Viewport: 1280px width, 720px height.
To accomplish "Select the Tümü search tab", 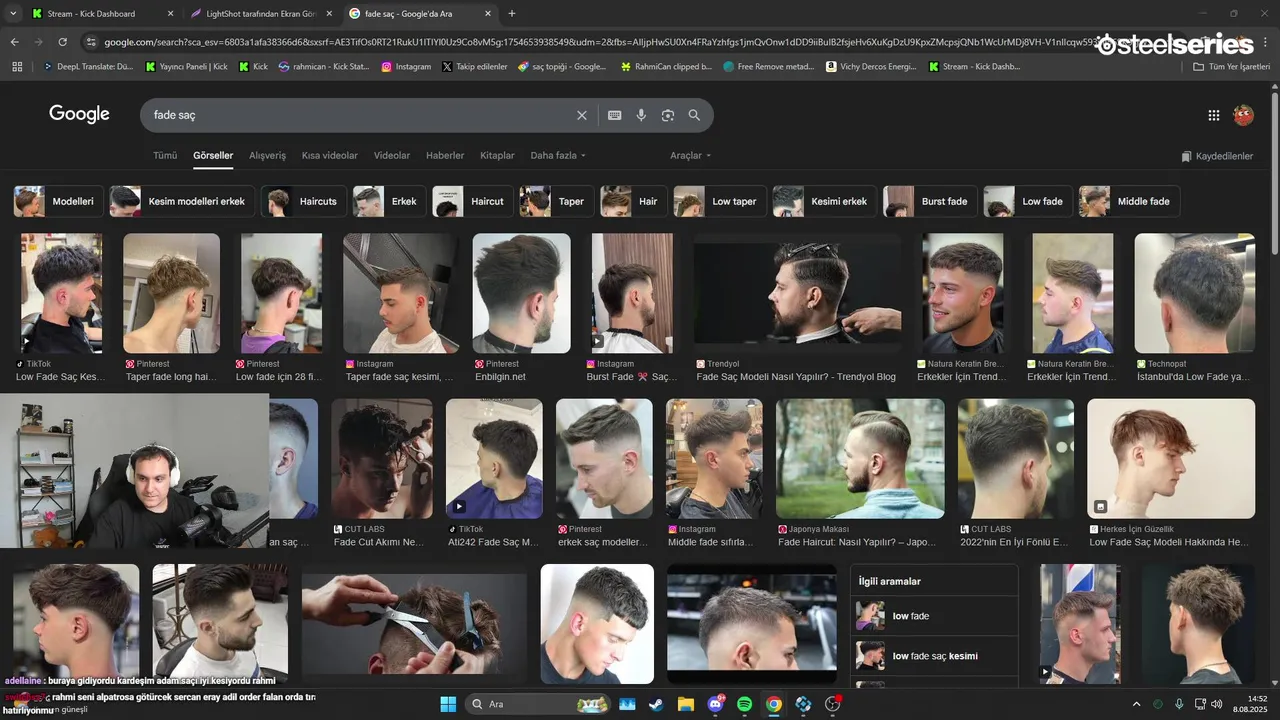I will (165, 156).
